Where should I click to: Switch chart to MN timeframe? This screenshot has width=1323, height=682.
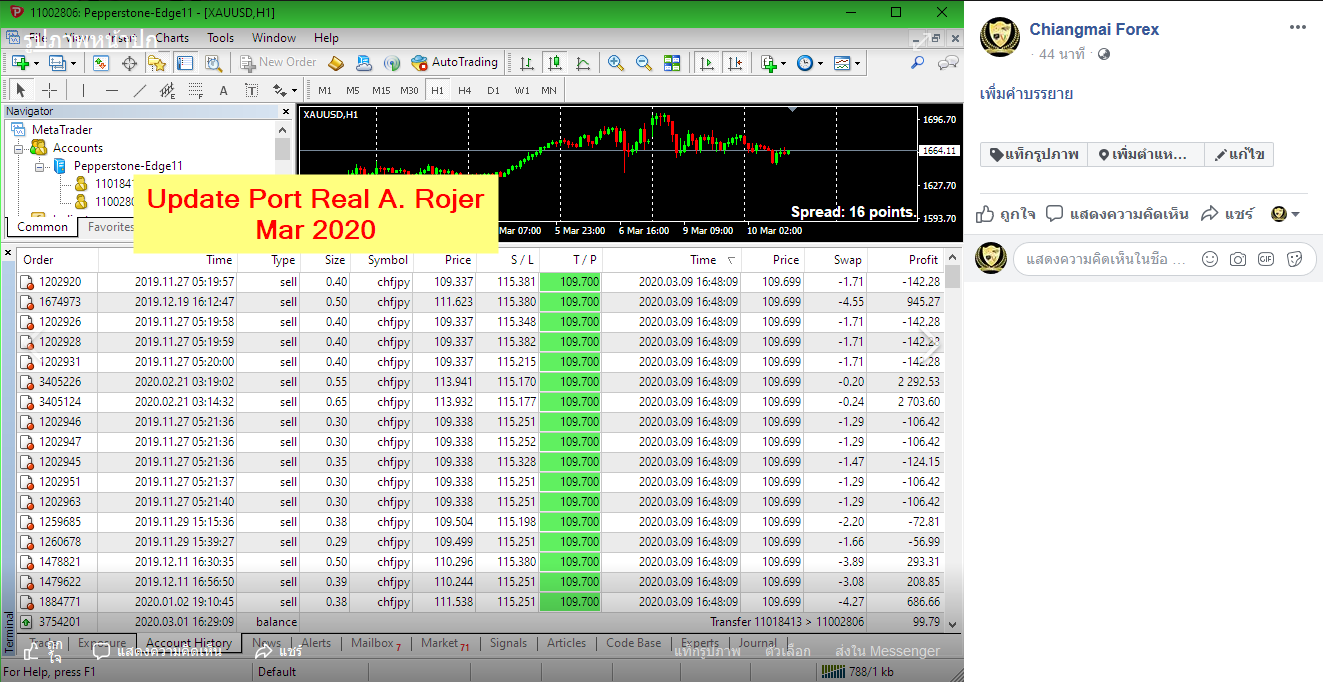click(x=549, y=90)
